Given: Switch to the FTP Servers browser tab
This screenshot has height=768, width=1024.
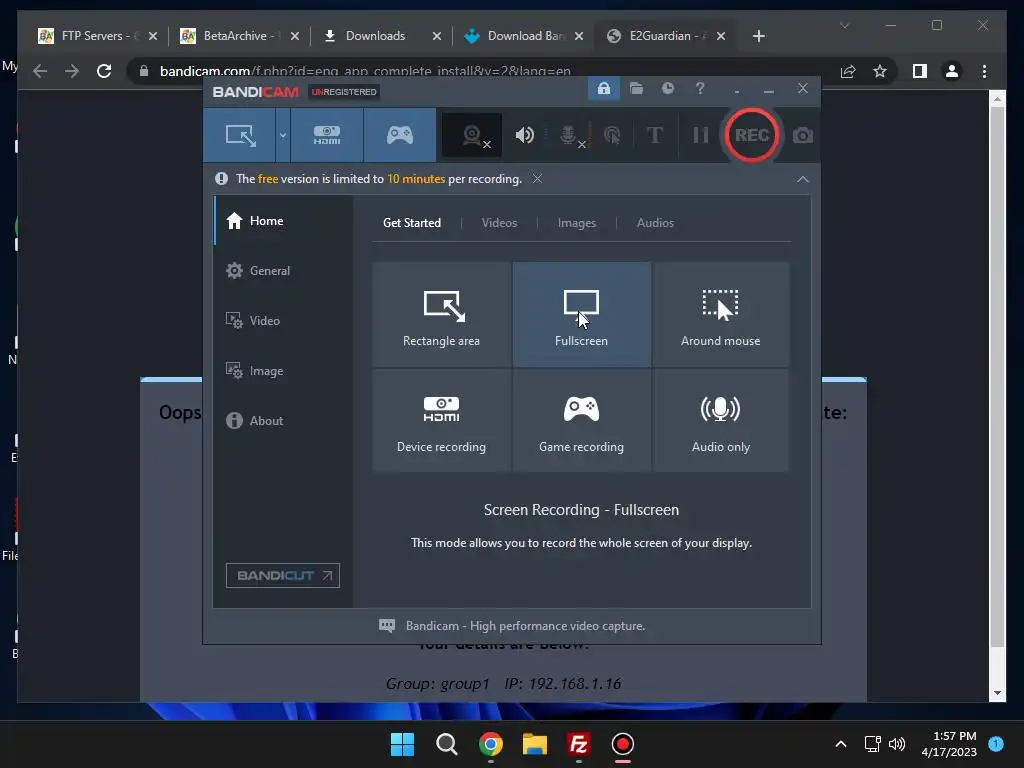Looking at the screenshot, I should pyautogui.click(x=97, y=36).
